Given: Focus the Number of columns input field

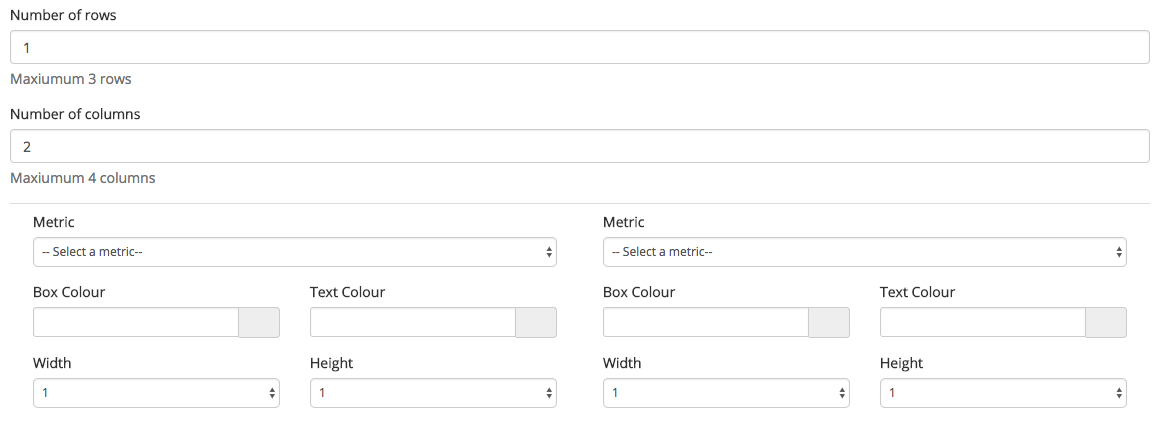Looking at the screenshot, I should (x=579, y=146).
